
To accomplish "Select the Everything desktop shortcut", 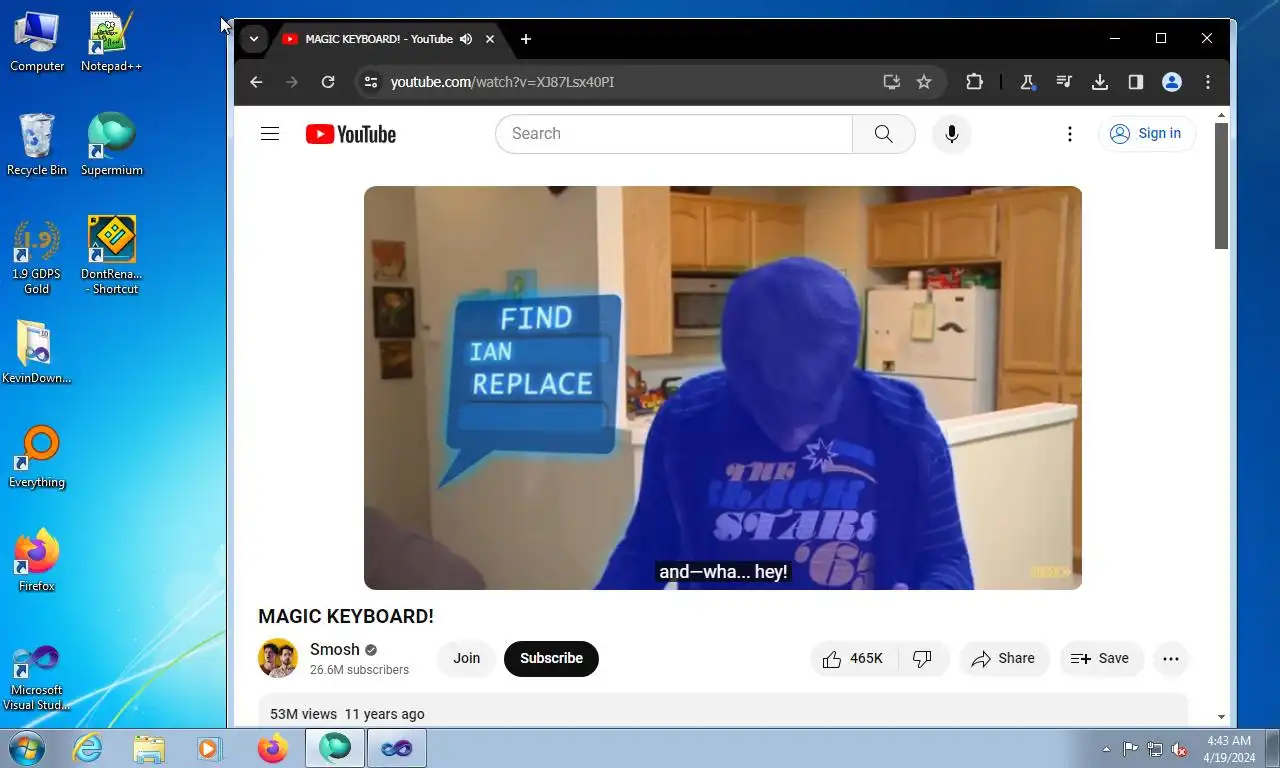I will [x=37, y=457].
